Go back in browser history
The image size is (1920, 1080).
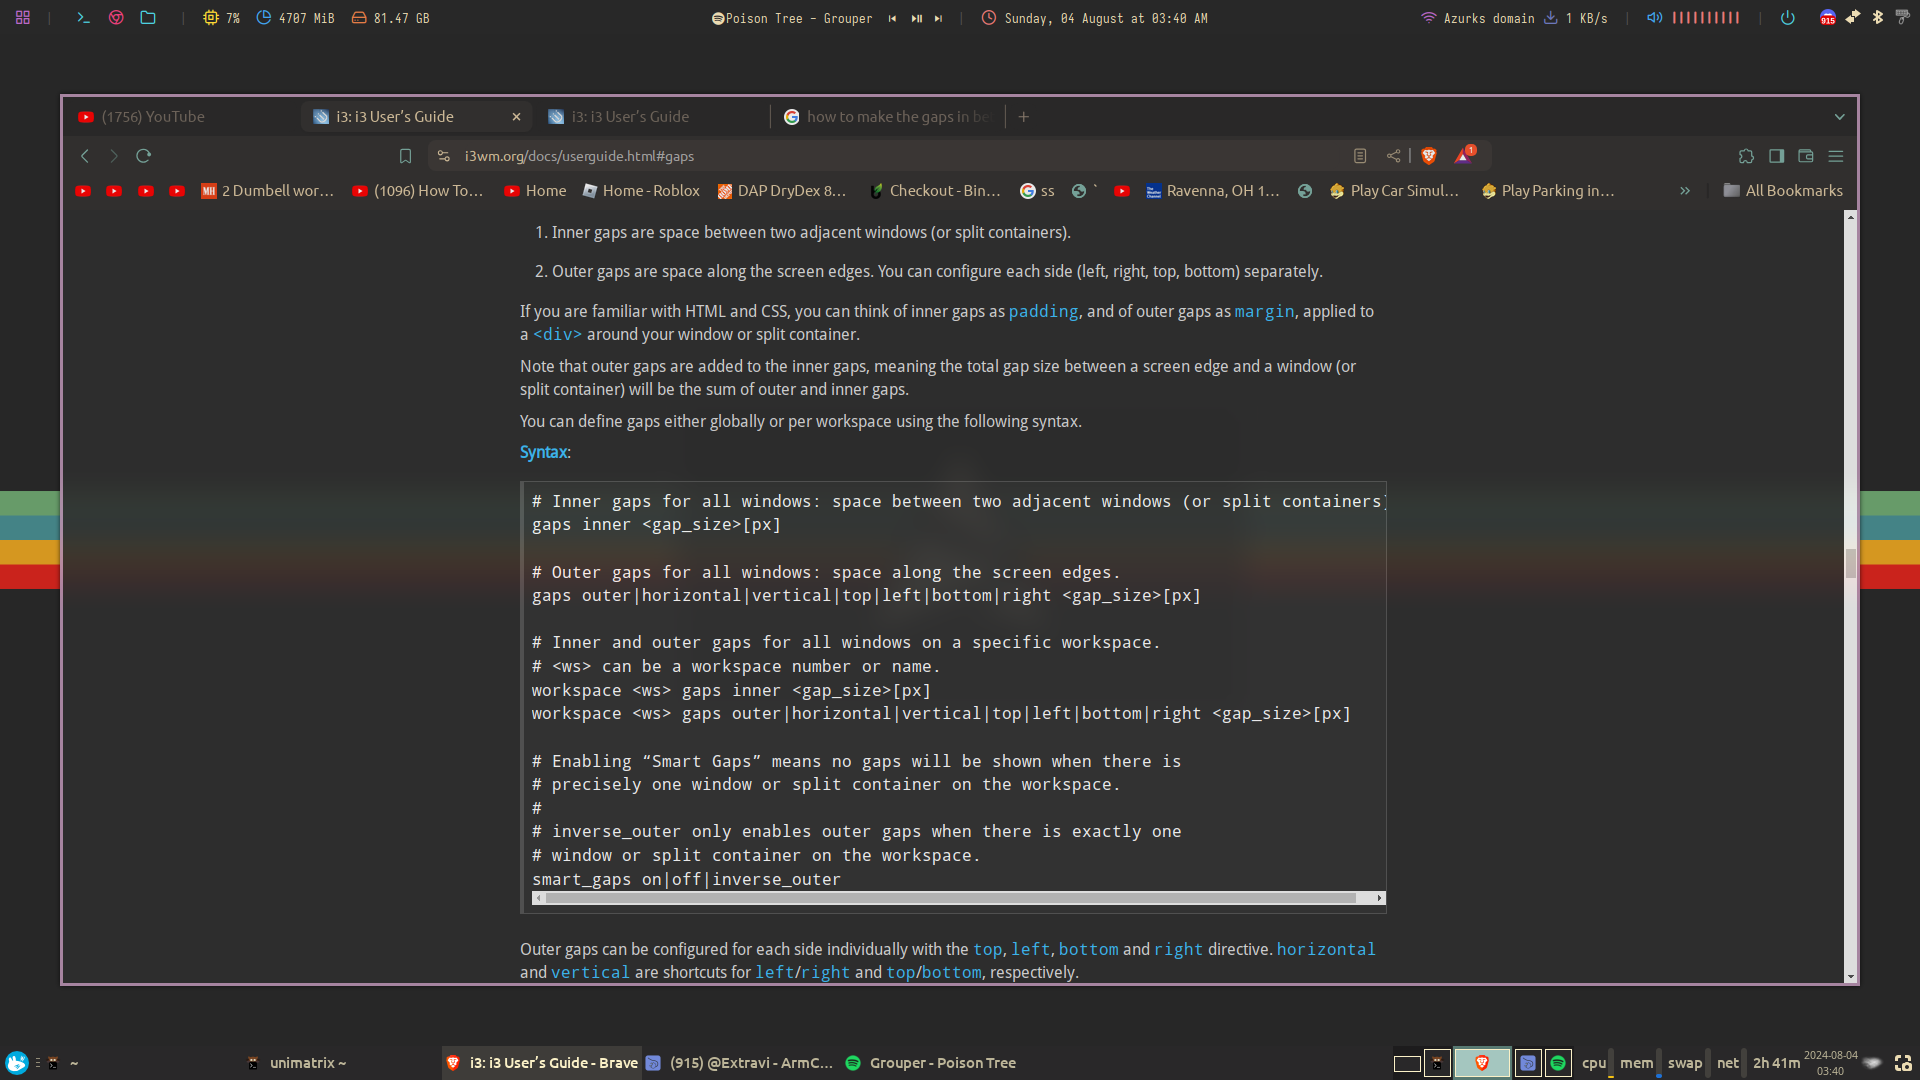pos(85,156)
